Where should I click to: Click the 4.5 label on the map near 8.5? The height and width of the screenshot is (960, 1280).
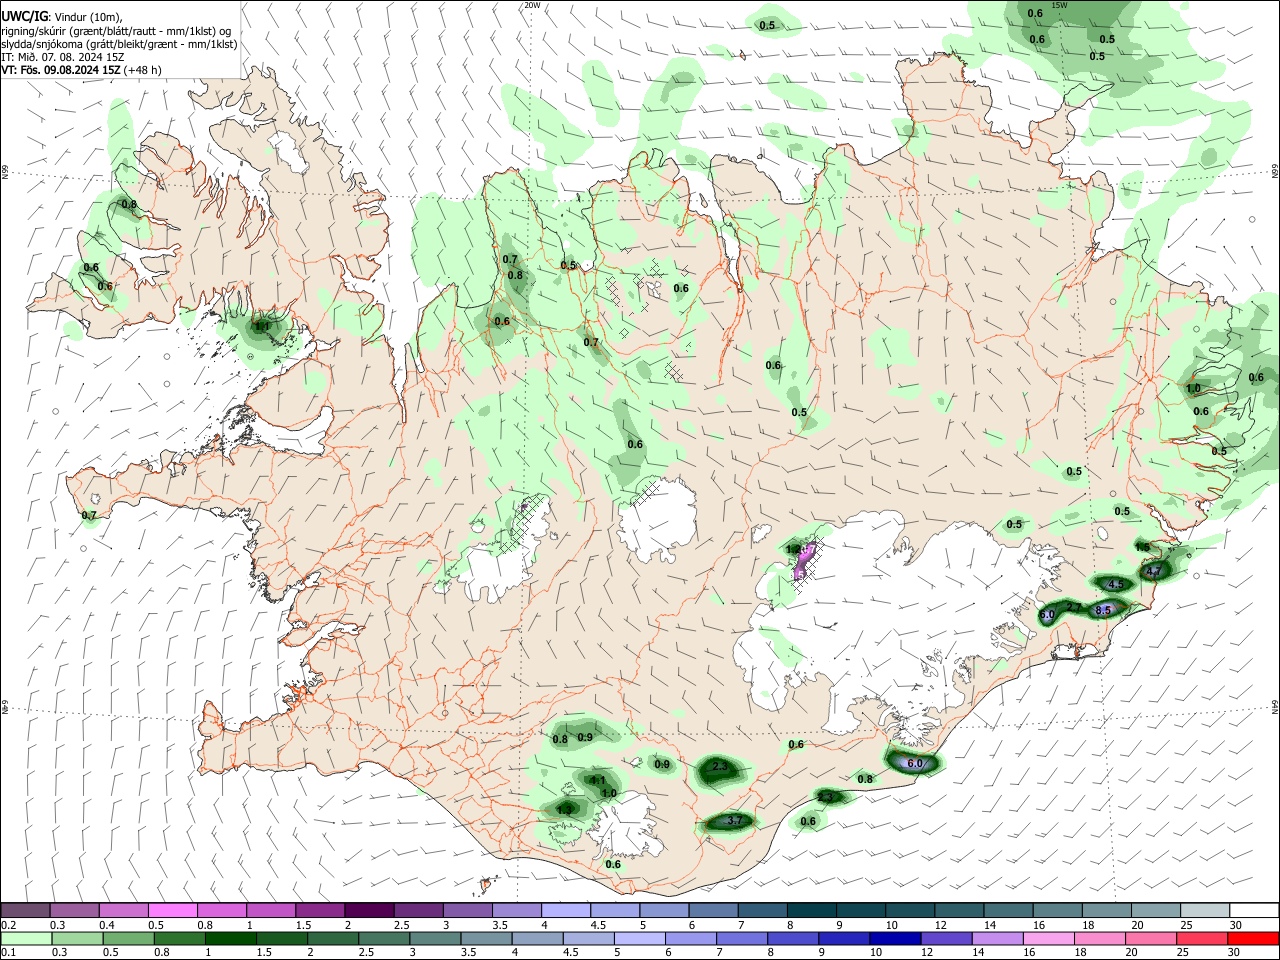pos(1116,584)
